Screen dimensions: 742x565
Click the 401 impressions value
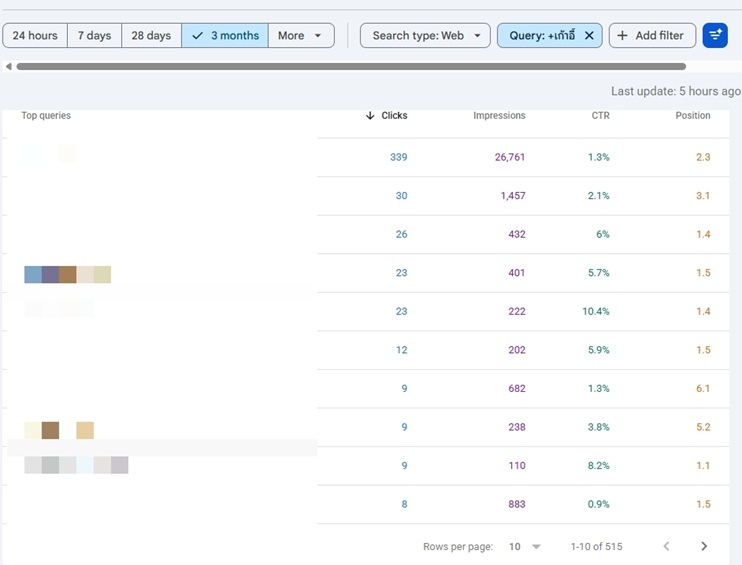point(517,273)
